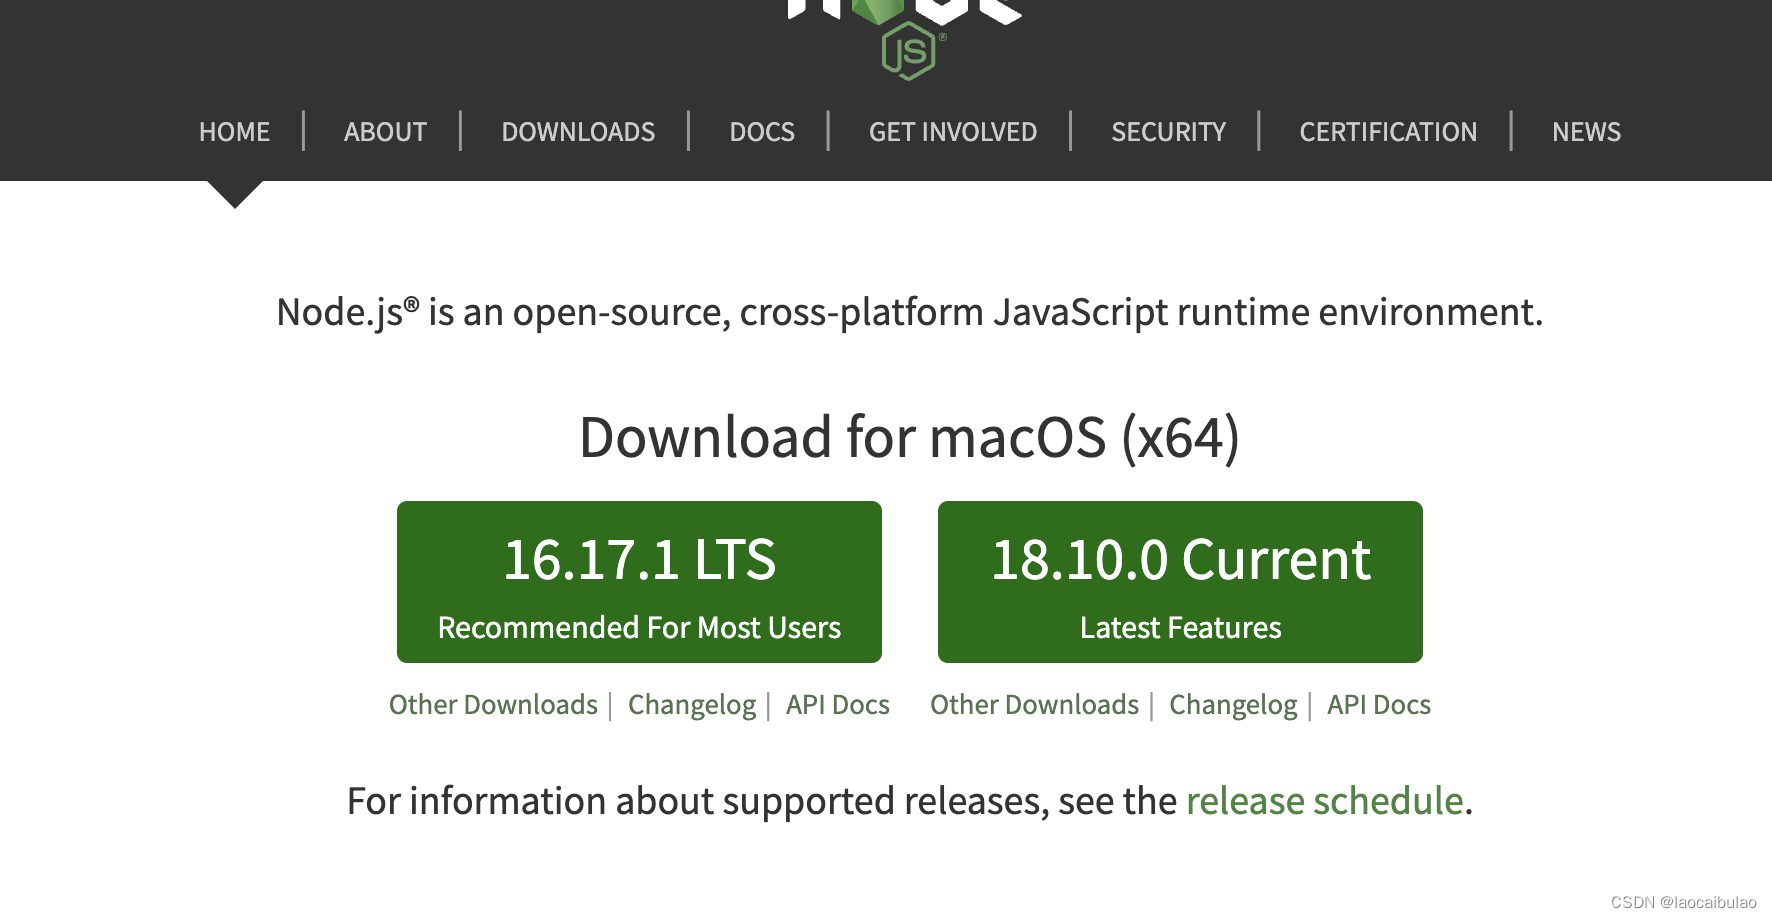Open API Docs under 18.10.0 Current
The width and height of the screenshot is (1772, 918).
coord(1379,705)
